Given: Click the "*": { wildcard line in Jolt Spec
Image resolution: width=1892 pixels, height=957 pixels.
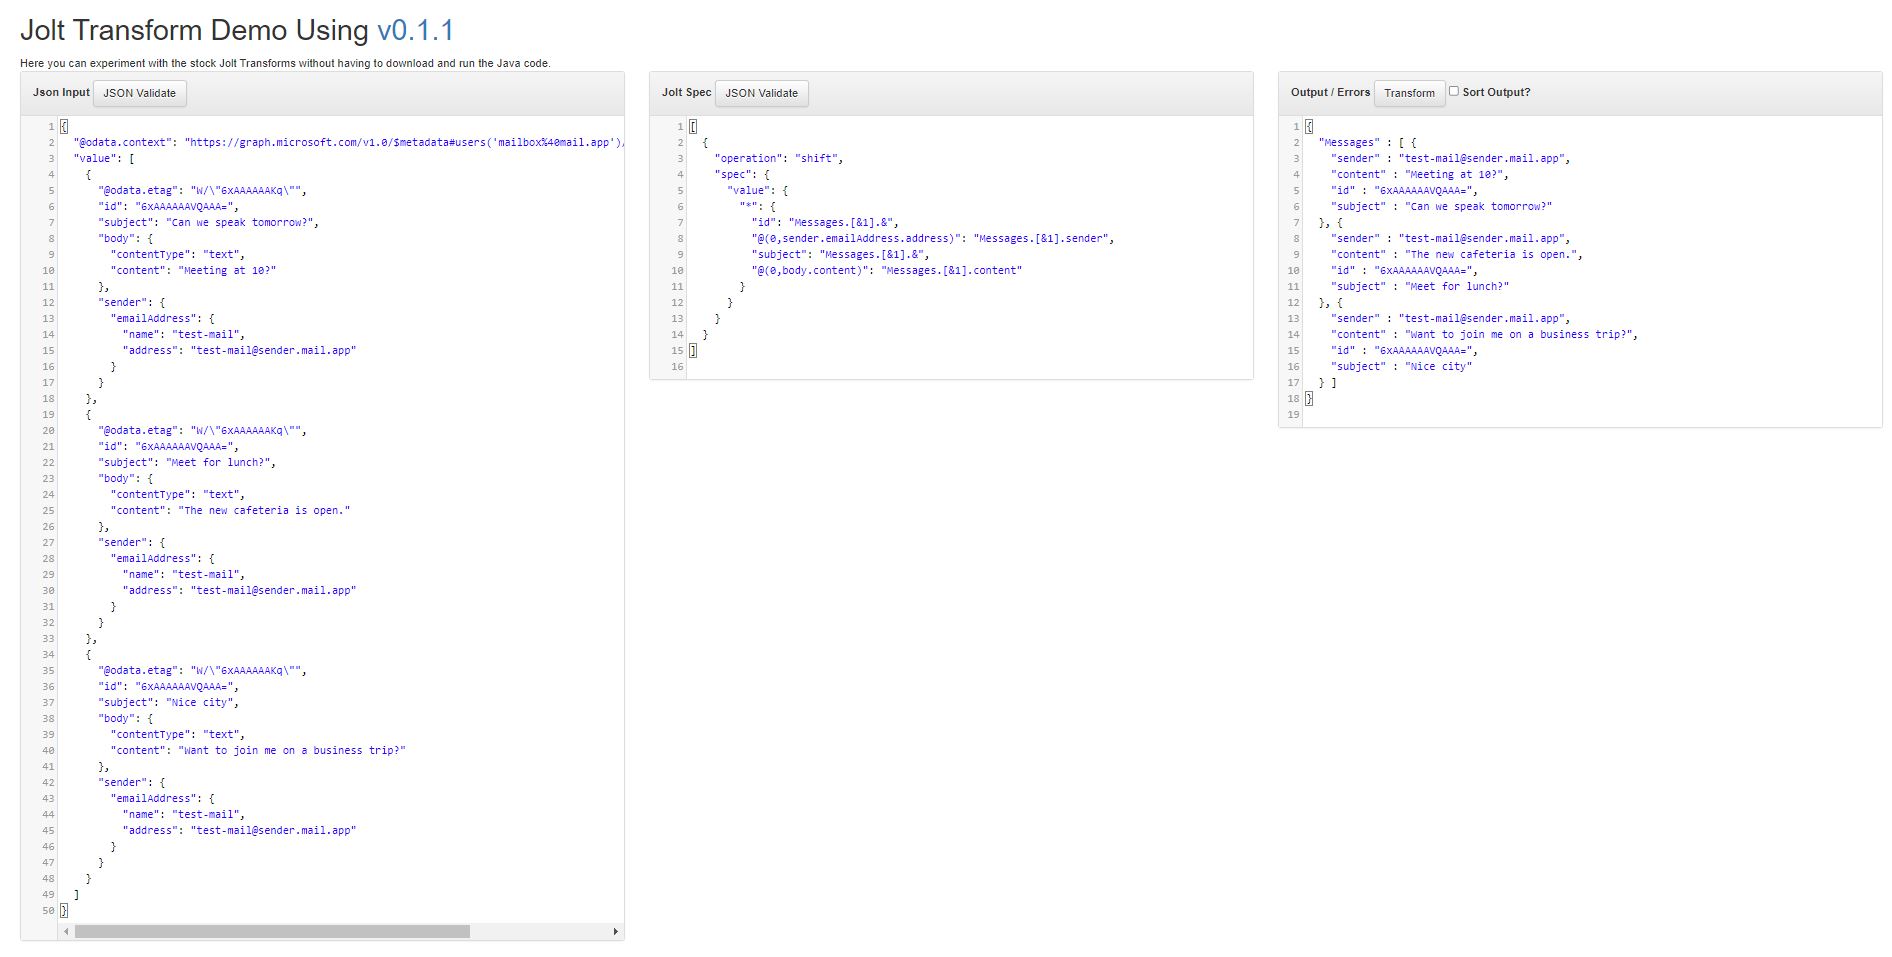Looking at the screenshot, I should coord(757,206).
